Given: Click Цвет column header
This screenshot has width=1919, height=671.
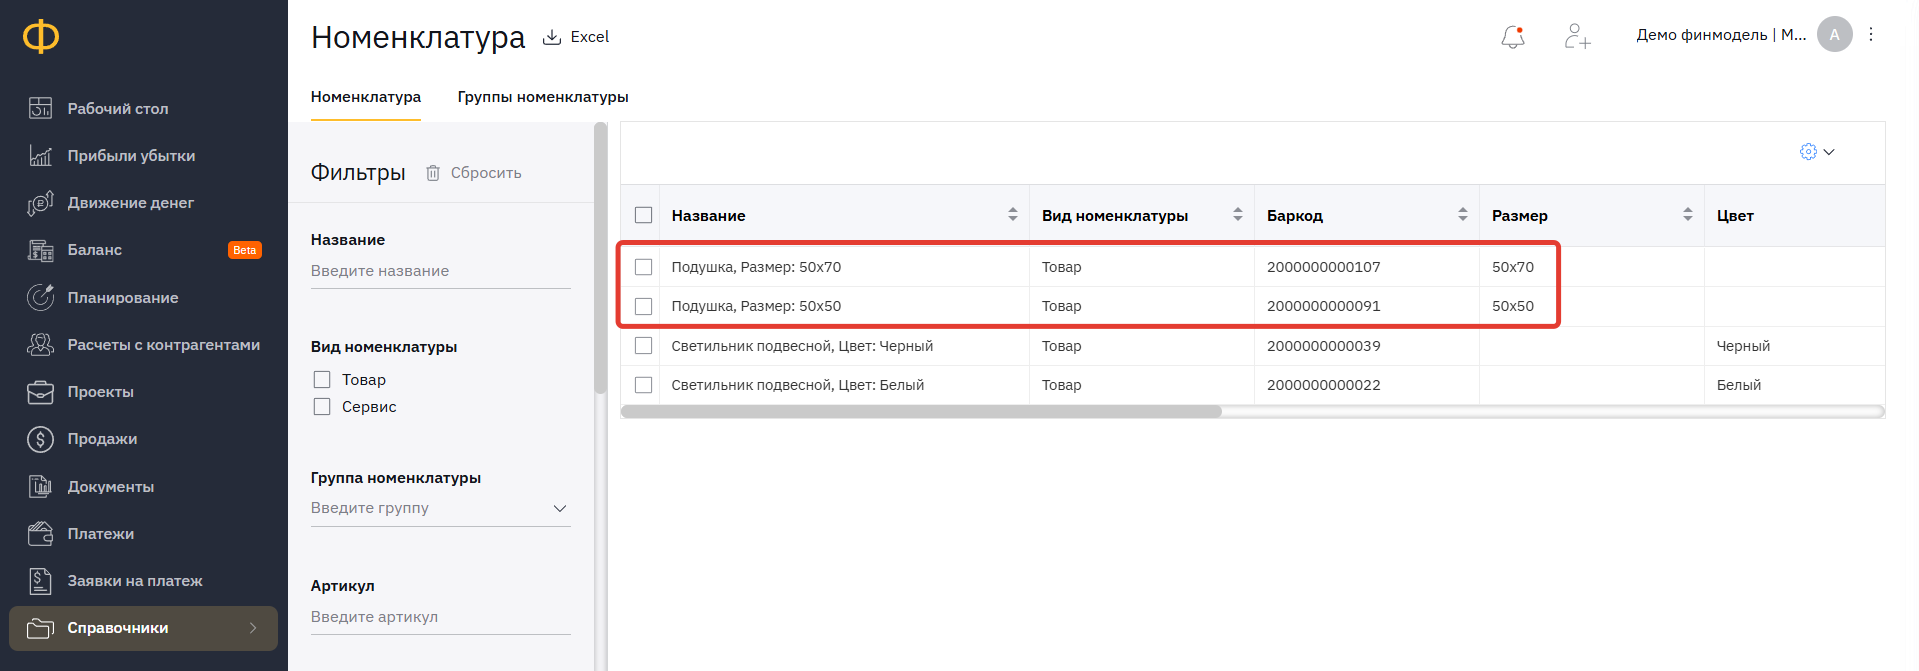Looking at the screenshot, I should pyautogui.click(x=1735, y=215).
